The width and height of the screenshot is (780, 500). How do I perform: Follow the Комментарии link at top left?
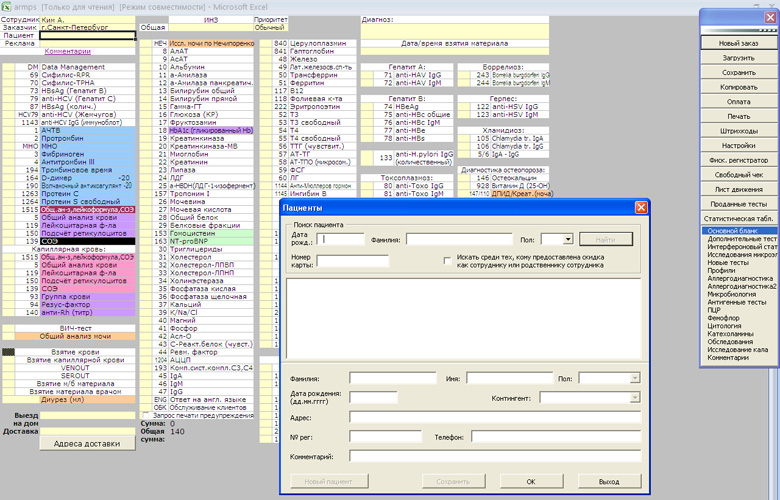click(x=67, y=52)
